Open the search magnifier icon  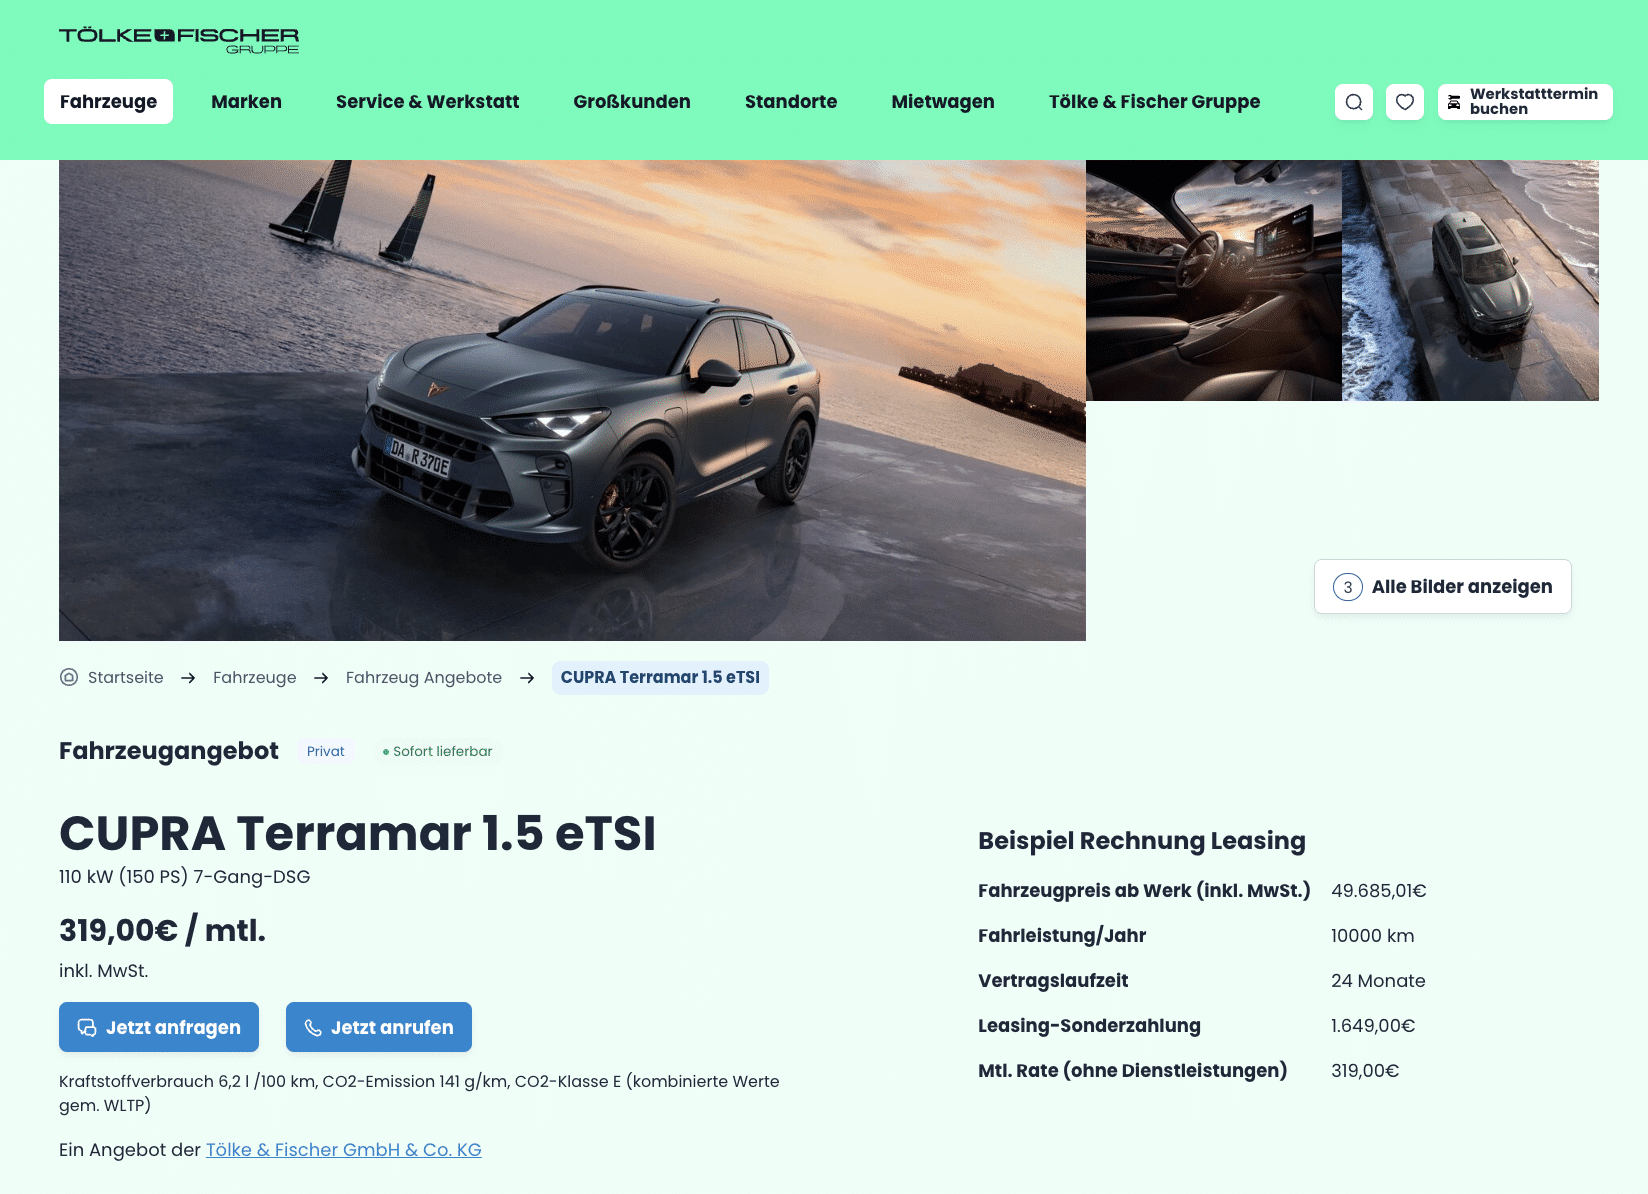[1354, 102]
